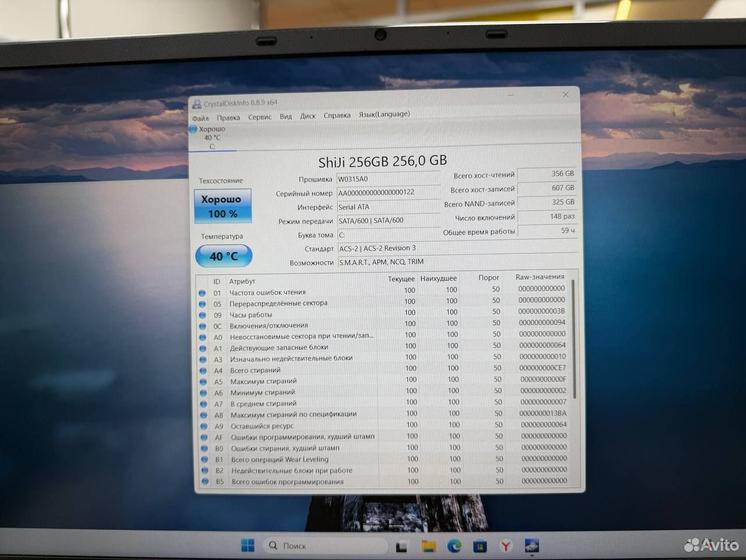Click the Наихудшее column header
Screen dimensions: 746x560
coord(438,278)
